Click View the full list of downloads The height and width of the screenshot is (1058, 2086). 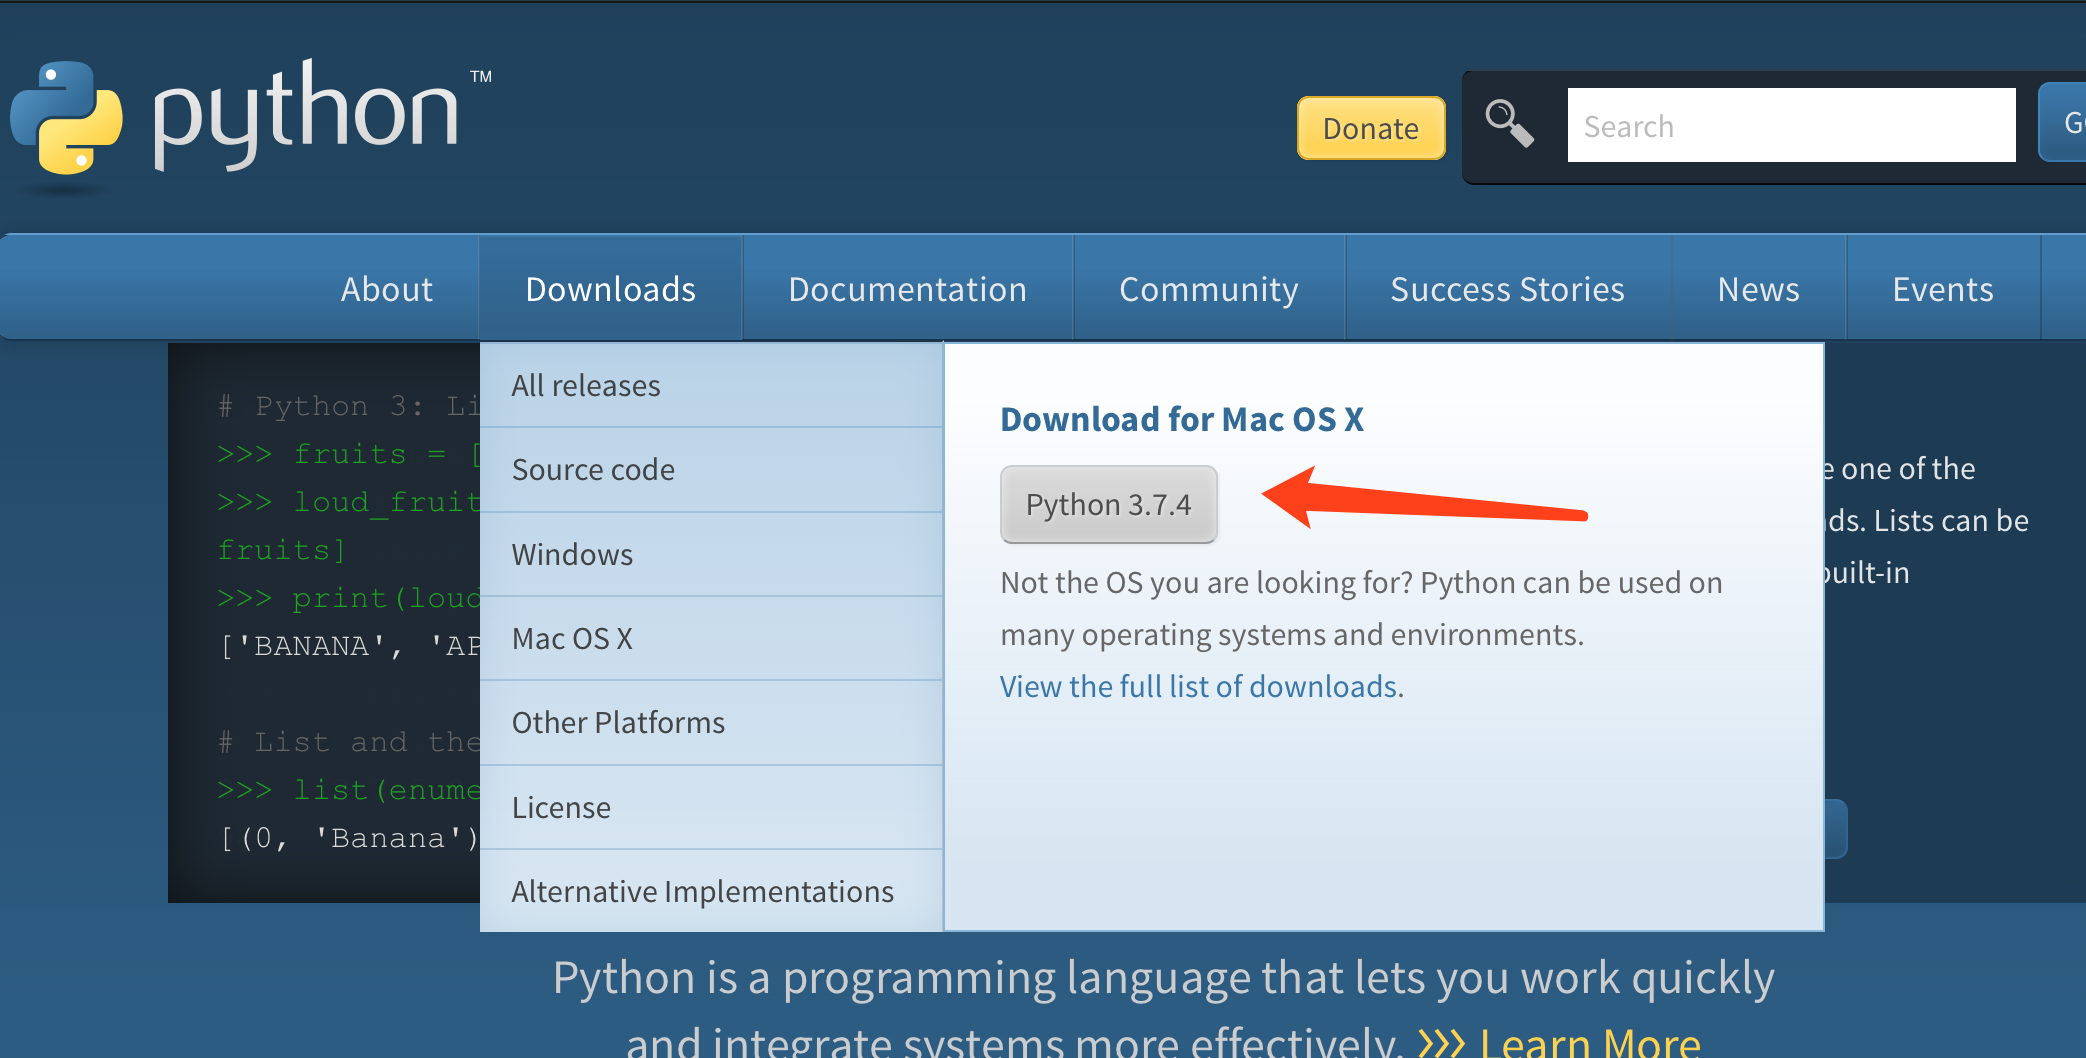click(x=1199, y=686)
